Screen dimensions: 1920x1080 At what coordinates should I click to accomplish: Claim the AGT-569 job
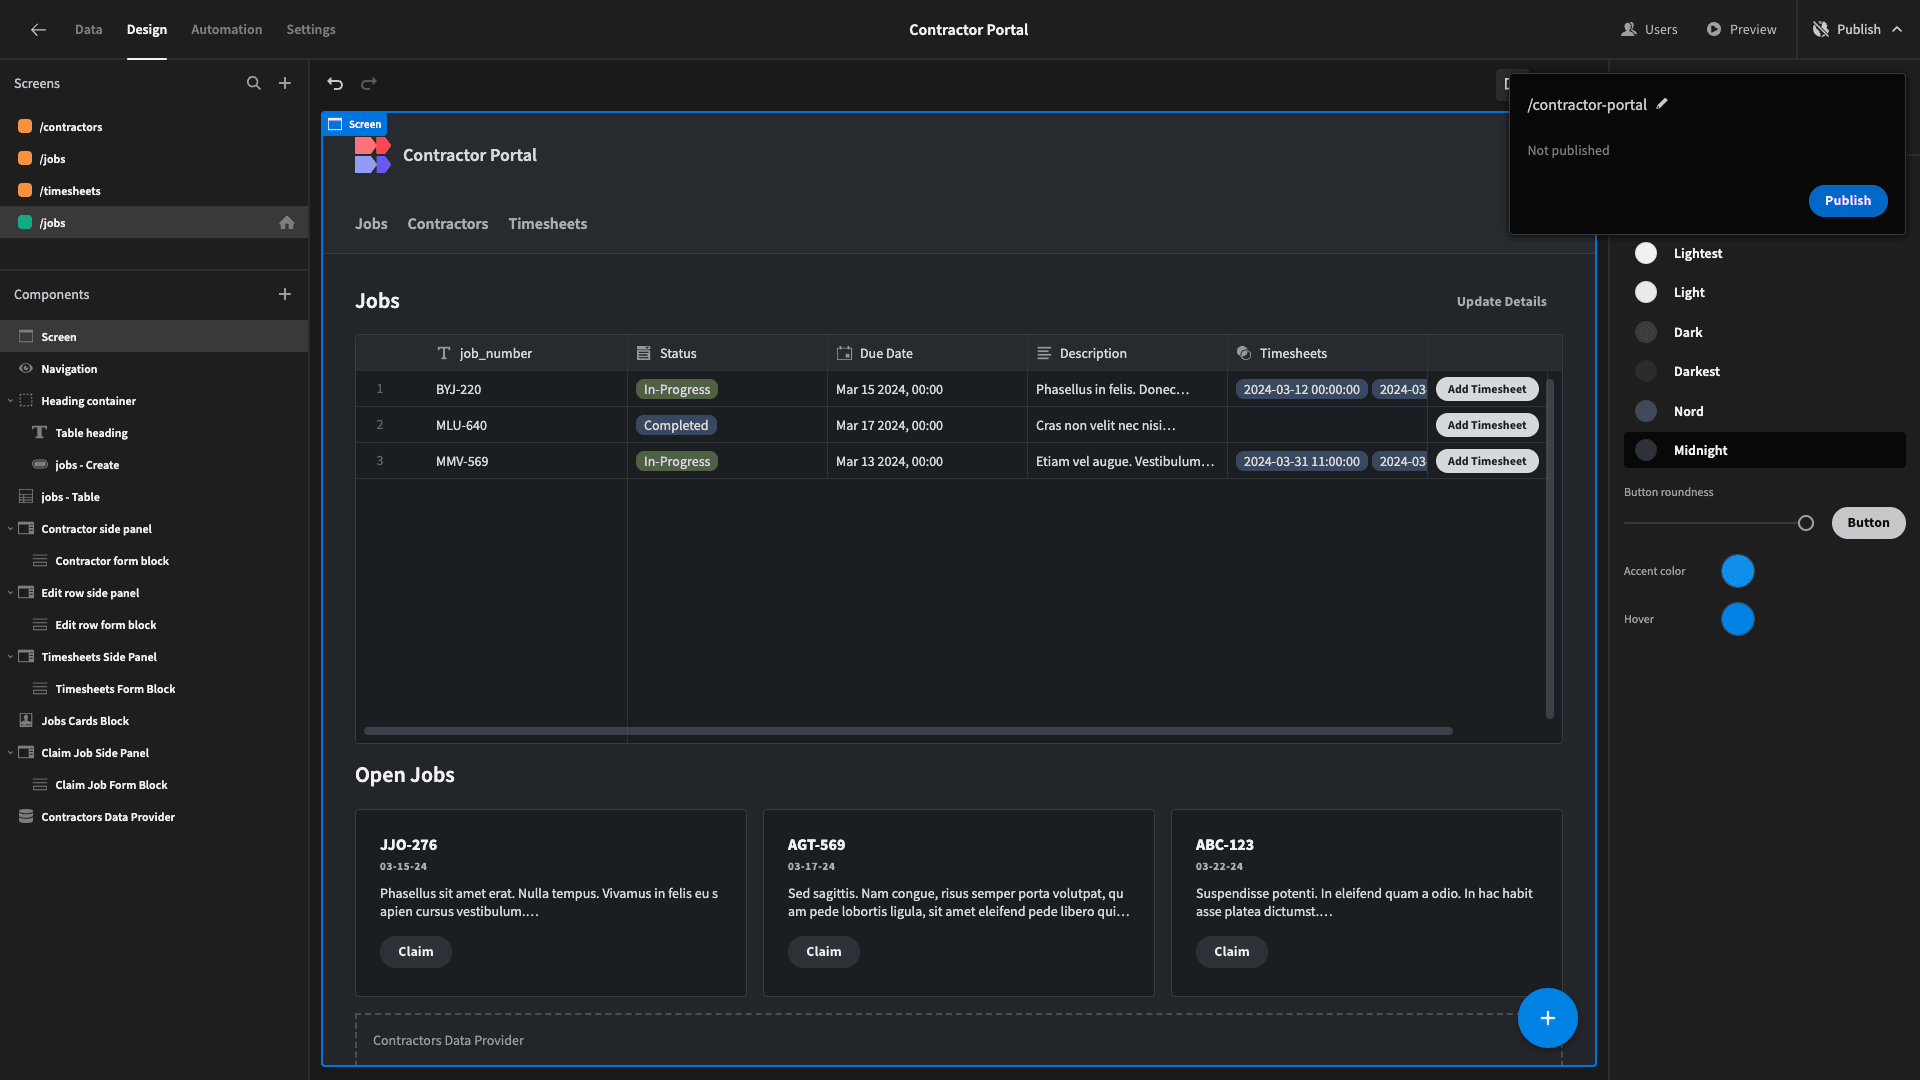click(x=824, y=952)
